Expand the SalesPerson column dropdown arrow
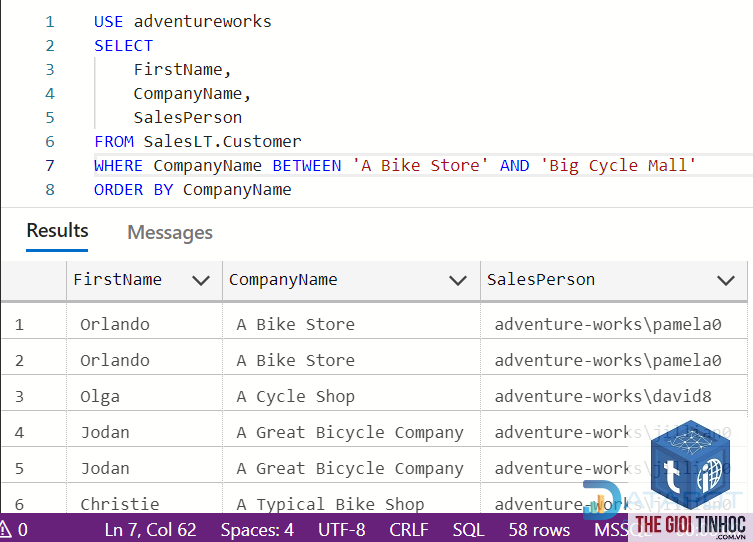 (x=726, y=280)
